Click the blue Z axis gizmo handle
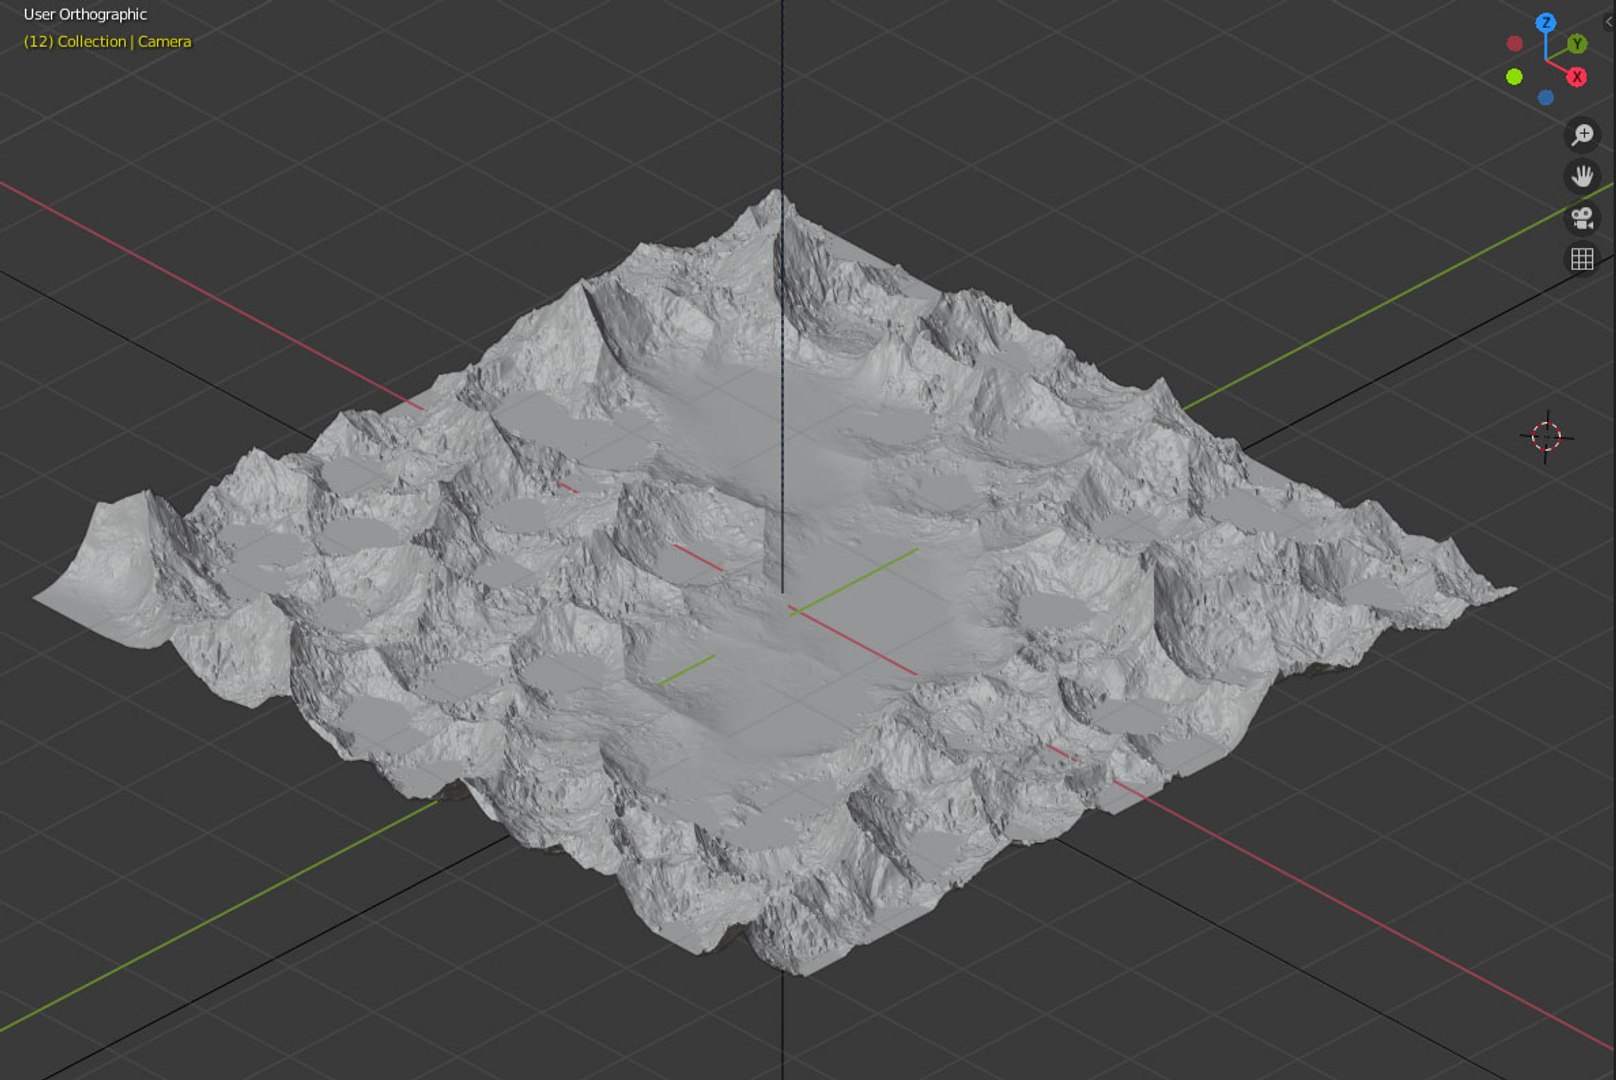The image size is (1616, 1080). (x=1546, y=22)
